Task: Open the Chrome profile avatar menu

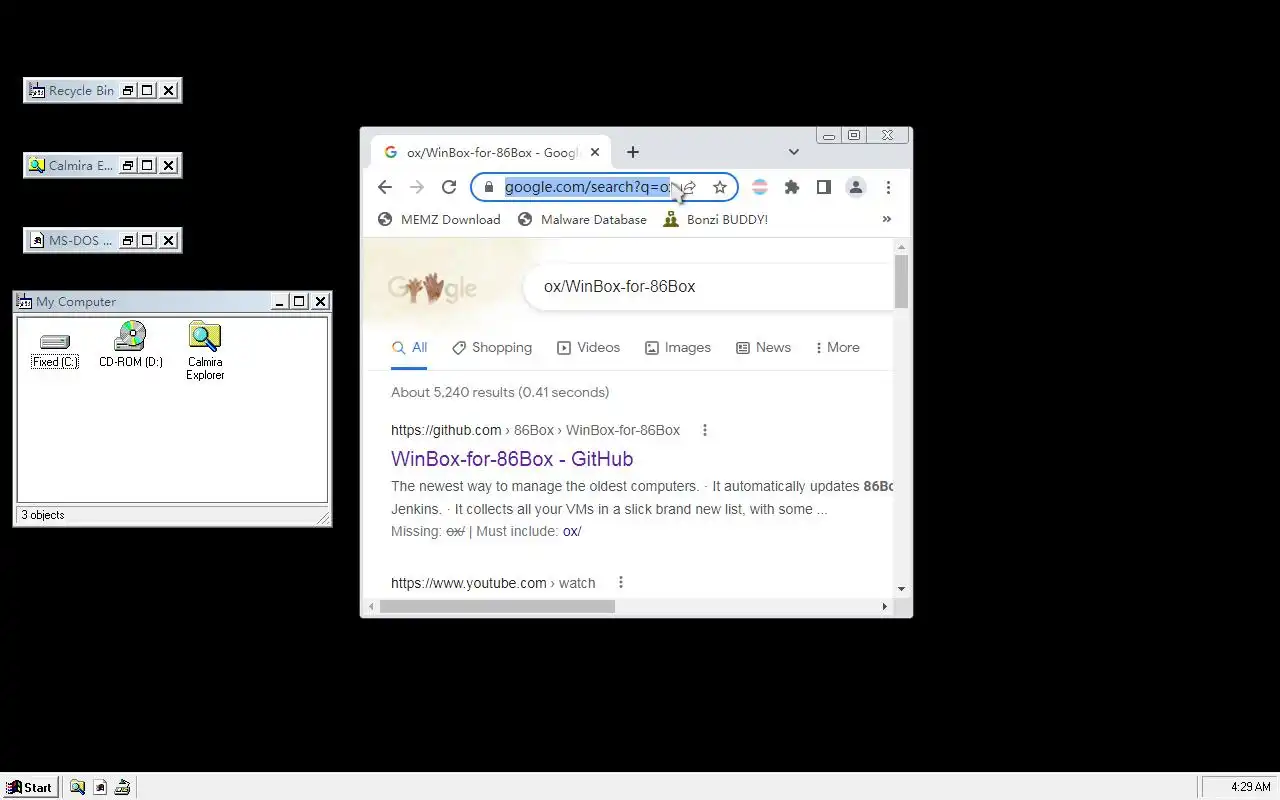Action: [856, 187]
